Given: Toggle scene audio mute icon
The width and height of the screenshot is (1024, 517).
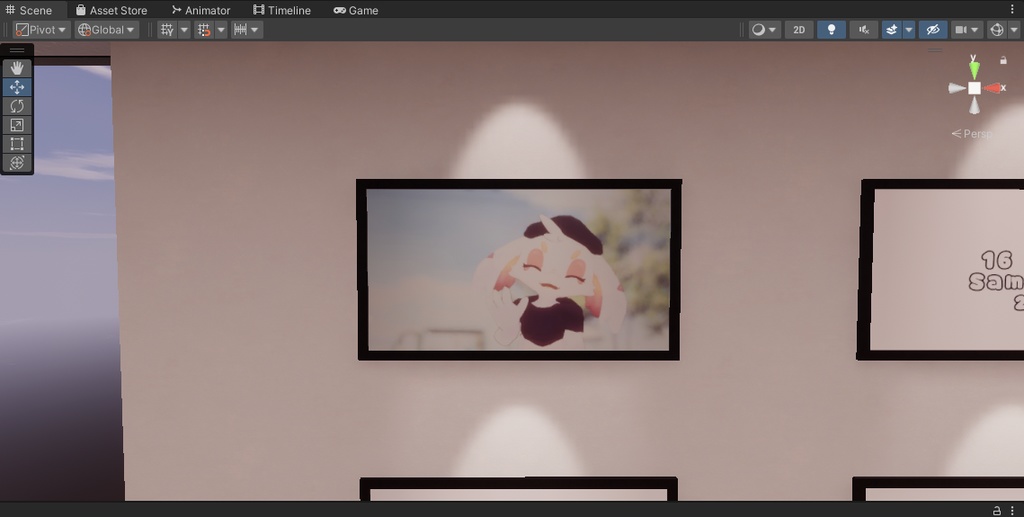Looking at the screenshot, I should click(x=864, y=30).
